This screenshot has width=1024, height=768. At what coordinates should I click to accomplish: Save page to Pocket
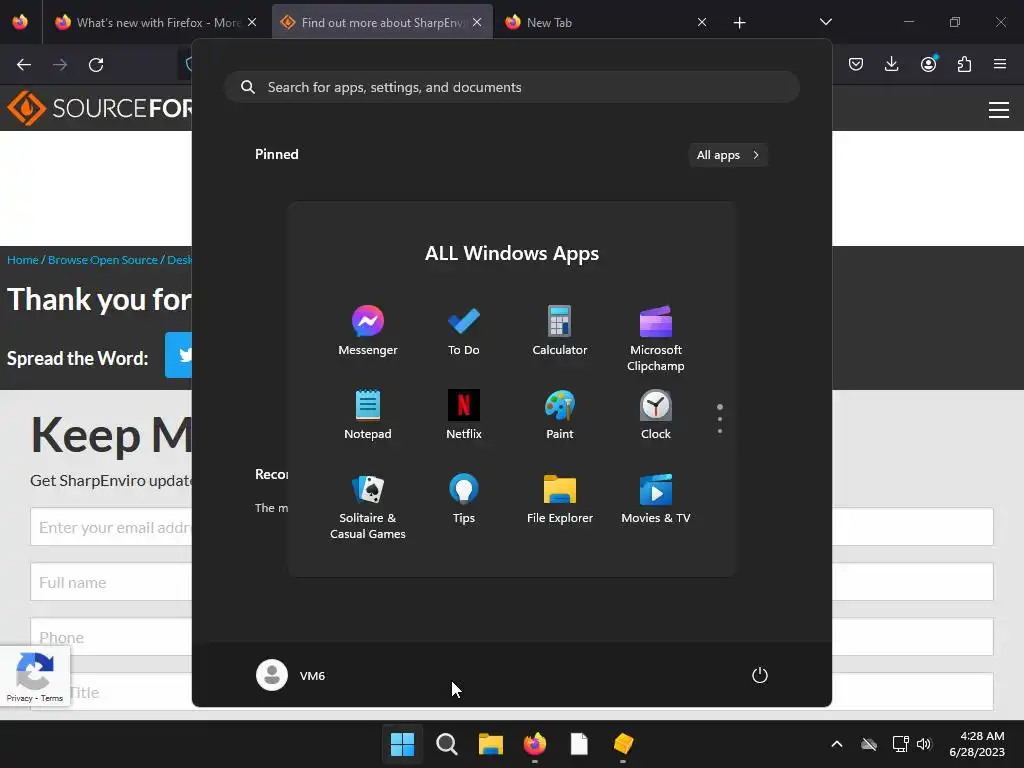tap(856, 64)
